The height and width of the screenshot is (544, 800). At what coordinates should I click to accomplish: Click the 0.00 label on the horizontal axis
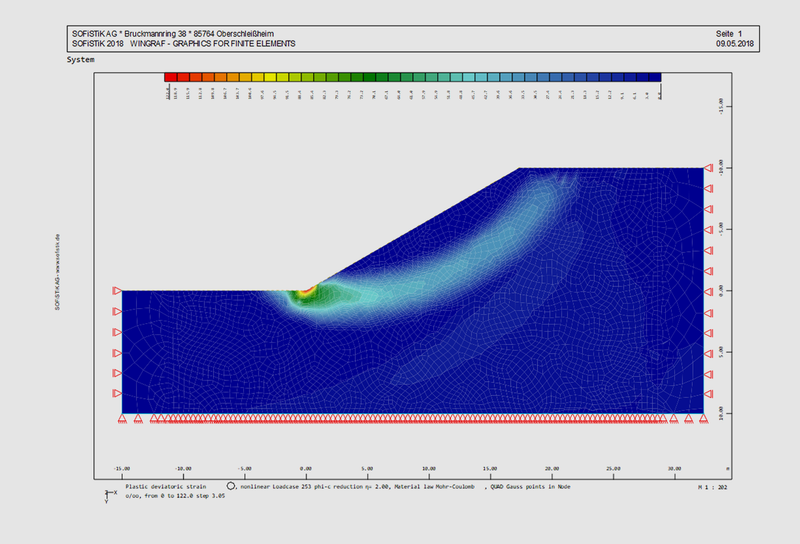[306, 467]
